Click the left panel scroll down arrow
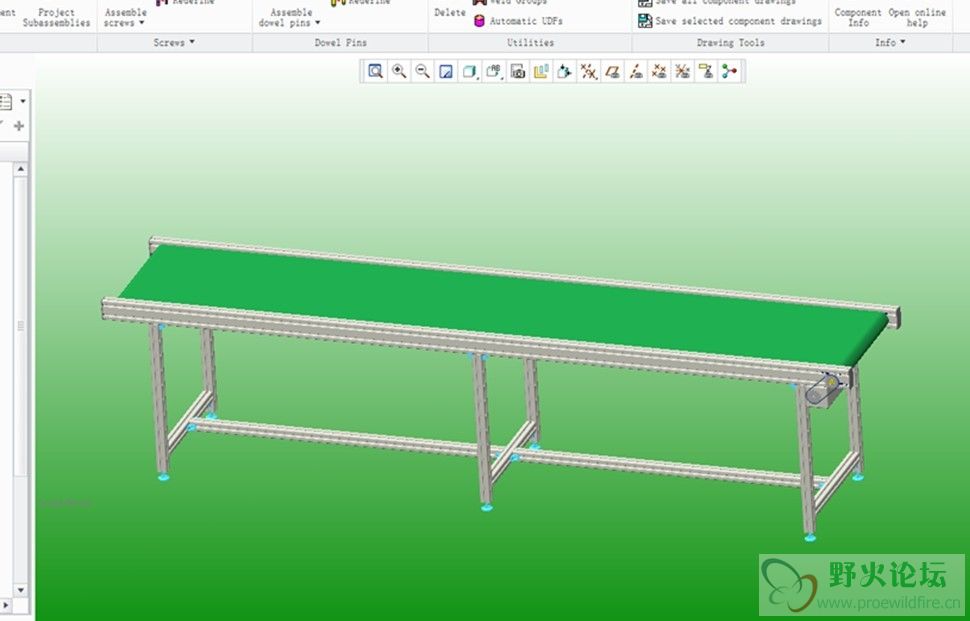Screen dimensions: 970x621 click(x=20, y=590)
